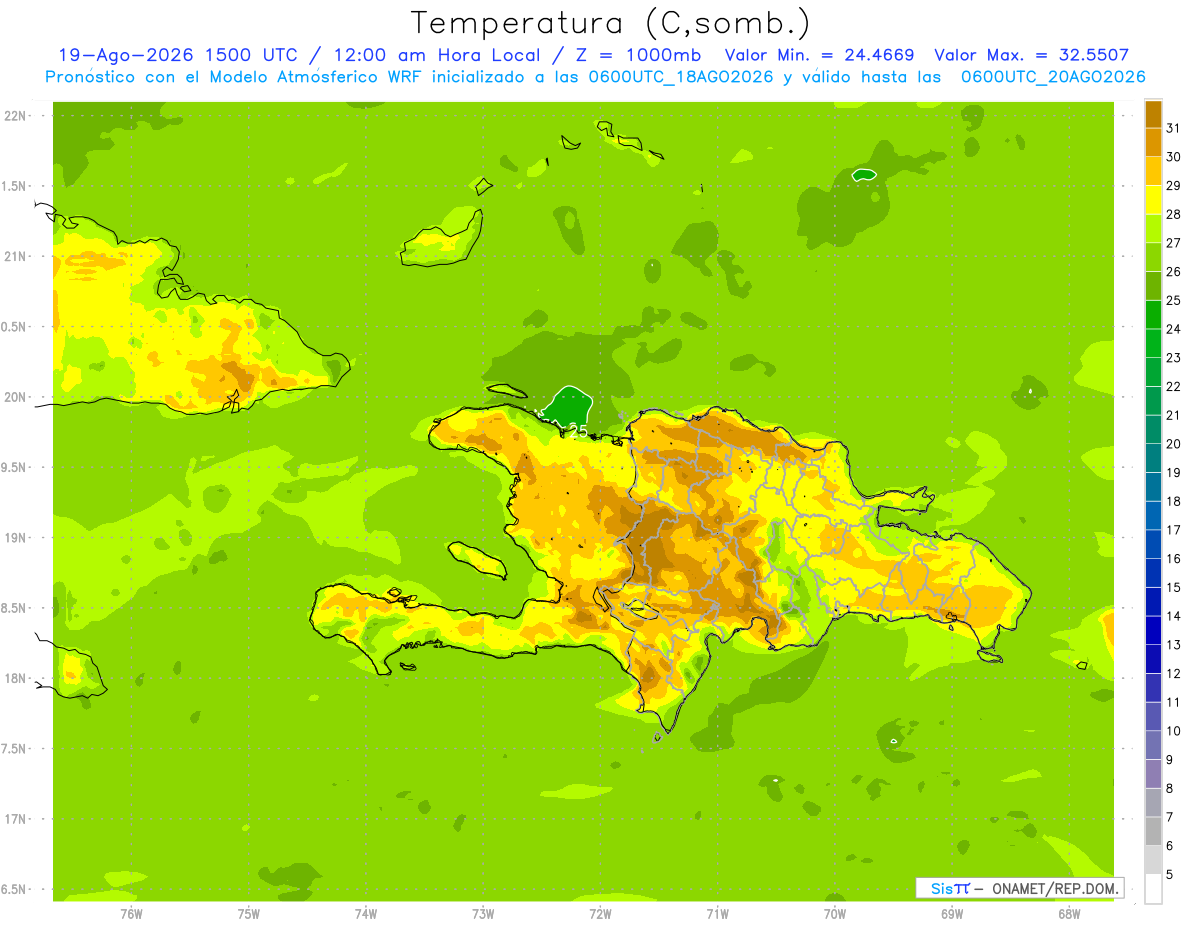Click the 19N latitude label
1200x927 pixels.
[16, 538]
